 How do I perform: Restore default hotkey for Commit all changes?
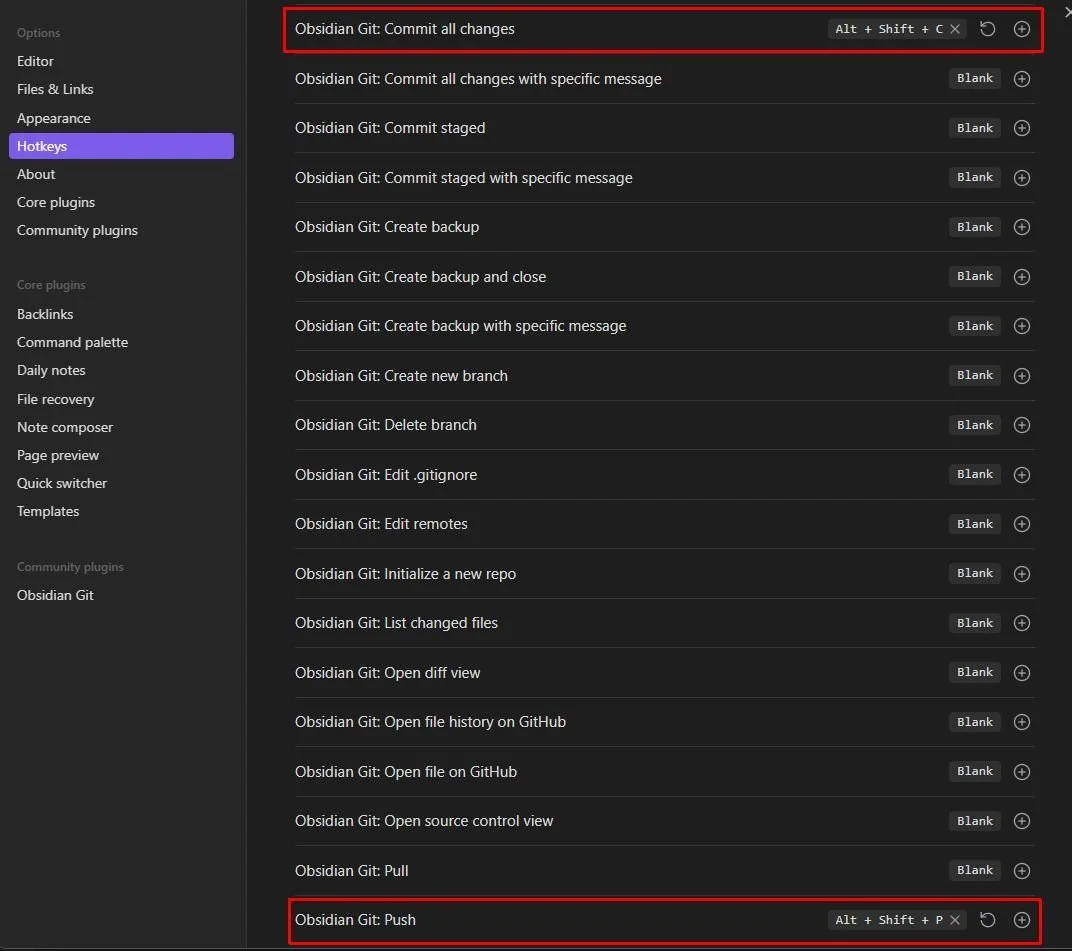click(x=987, y=29)
